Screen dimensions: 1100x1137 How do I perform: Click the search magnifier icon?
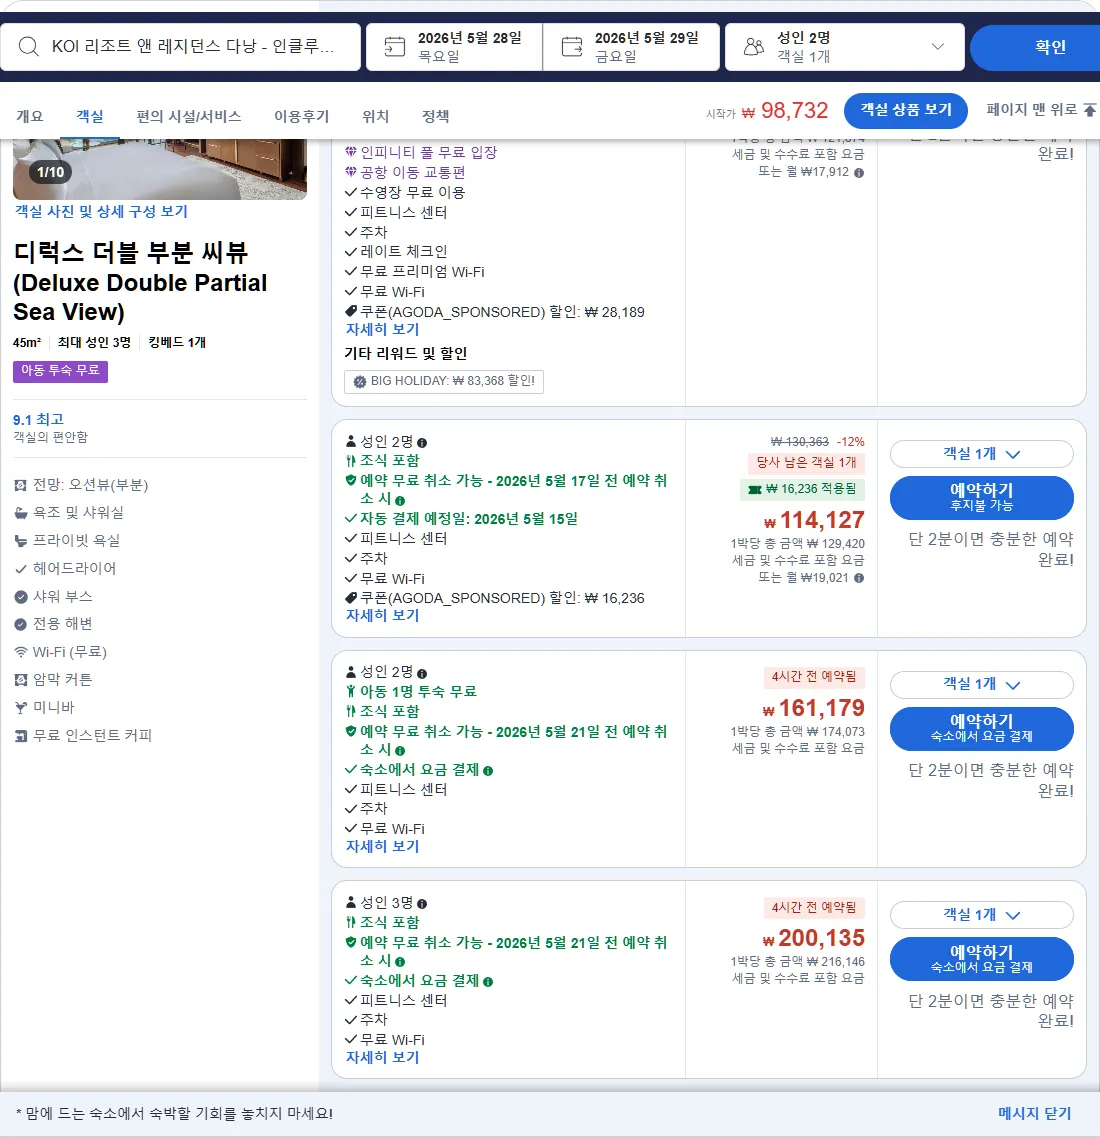(28, 47)
